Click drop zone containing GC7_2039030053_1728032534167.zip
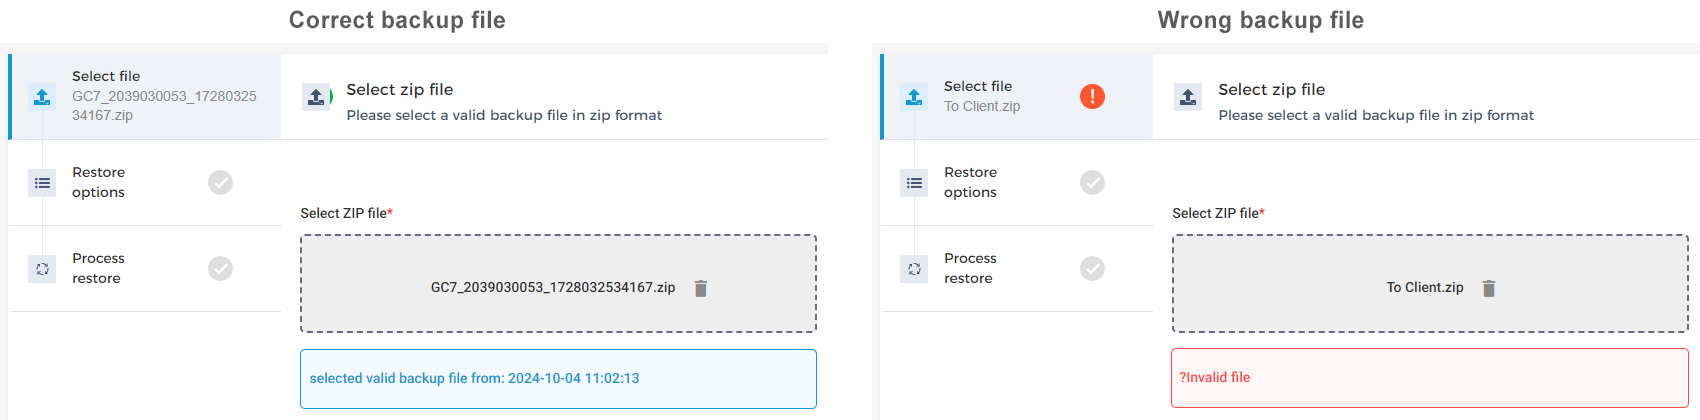 click(x=558, y=284)
